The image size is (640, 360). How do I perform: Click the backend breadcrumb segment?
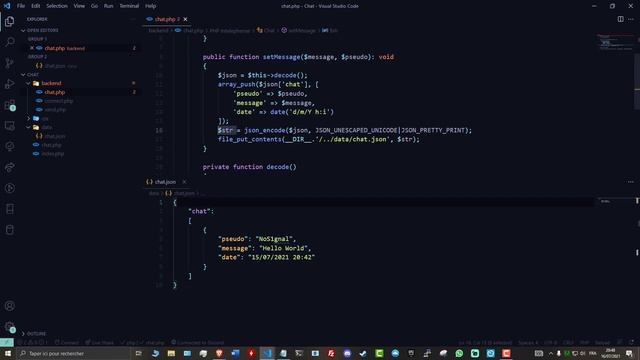coord(158,31)
